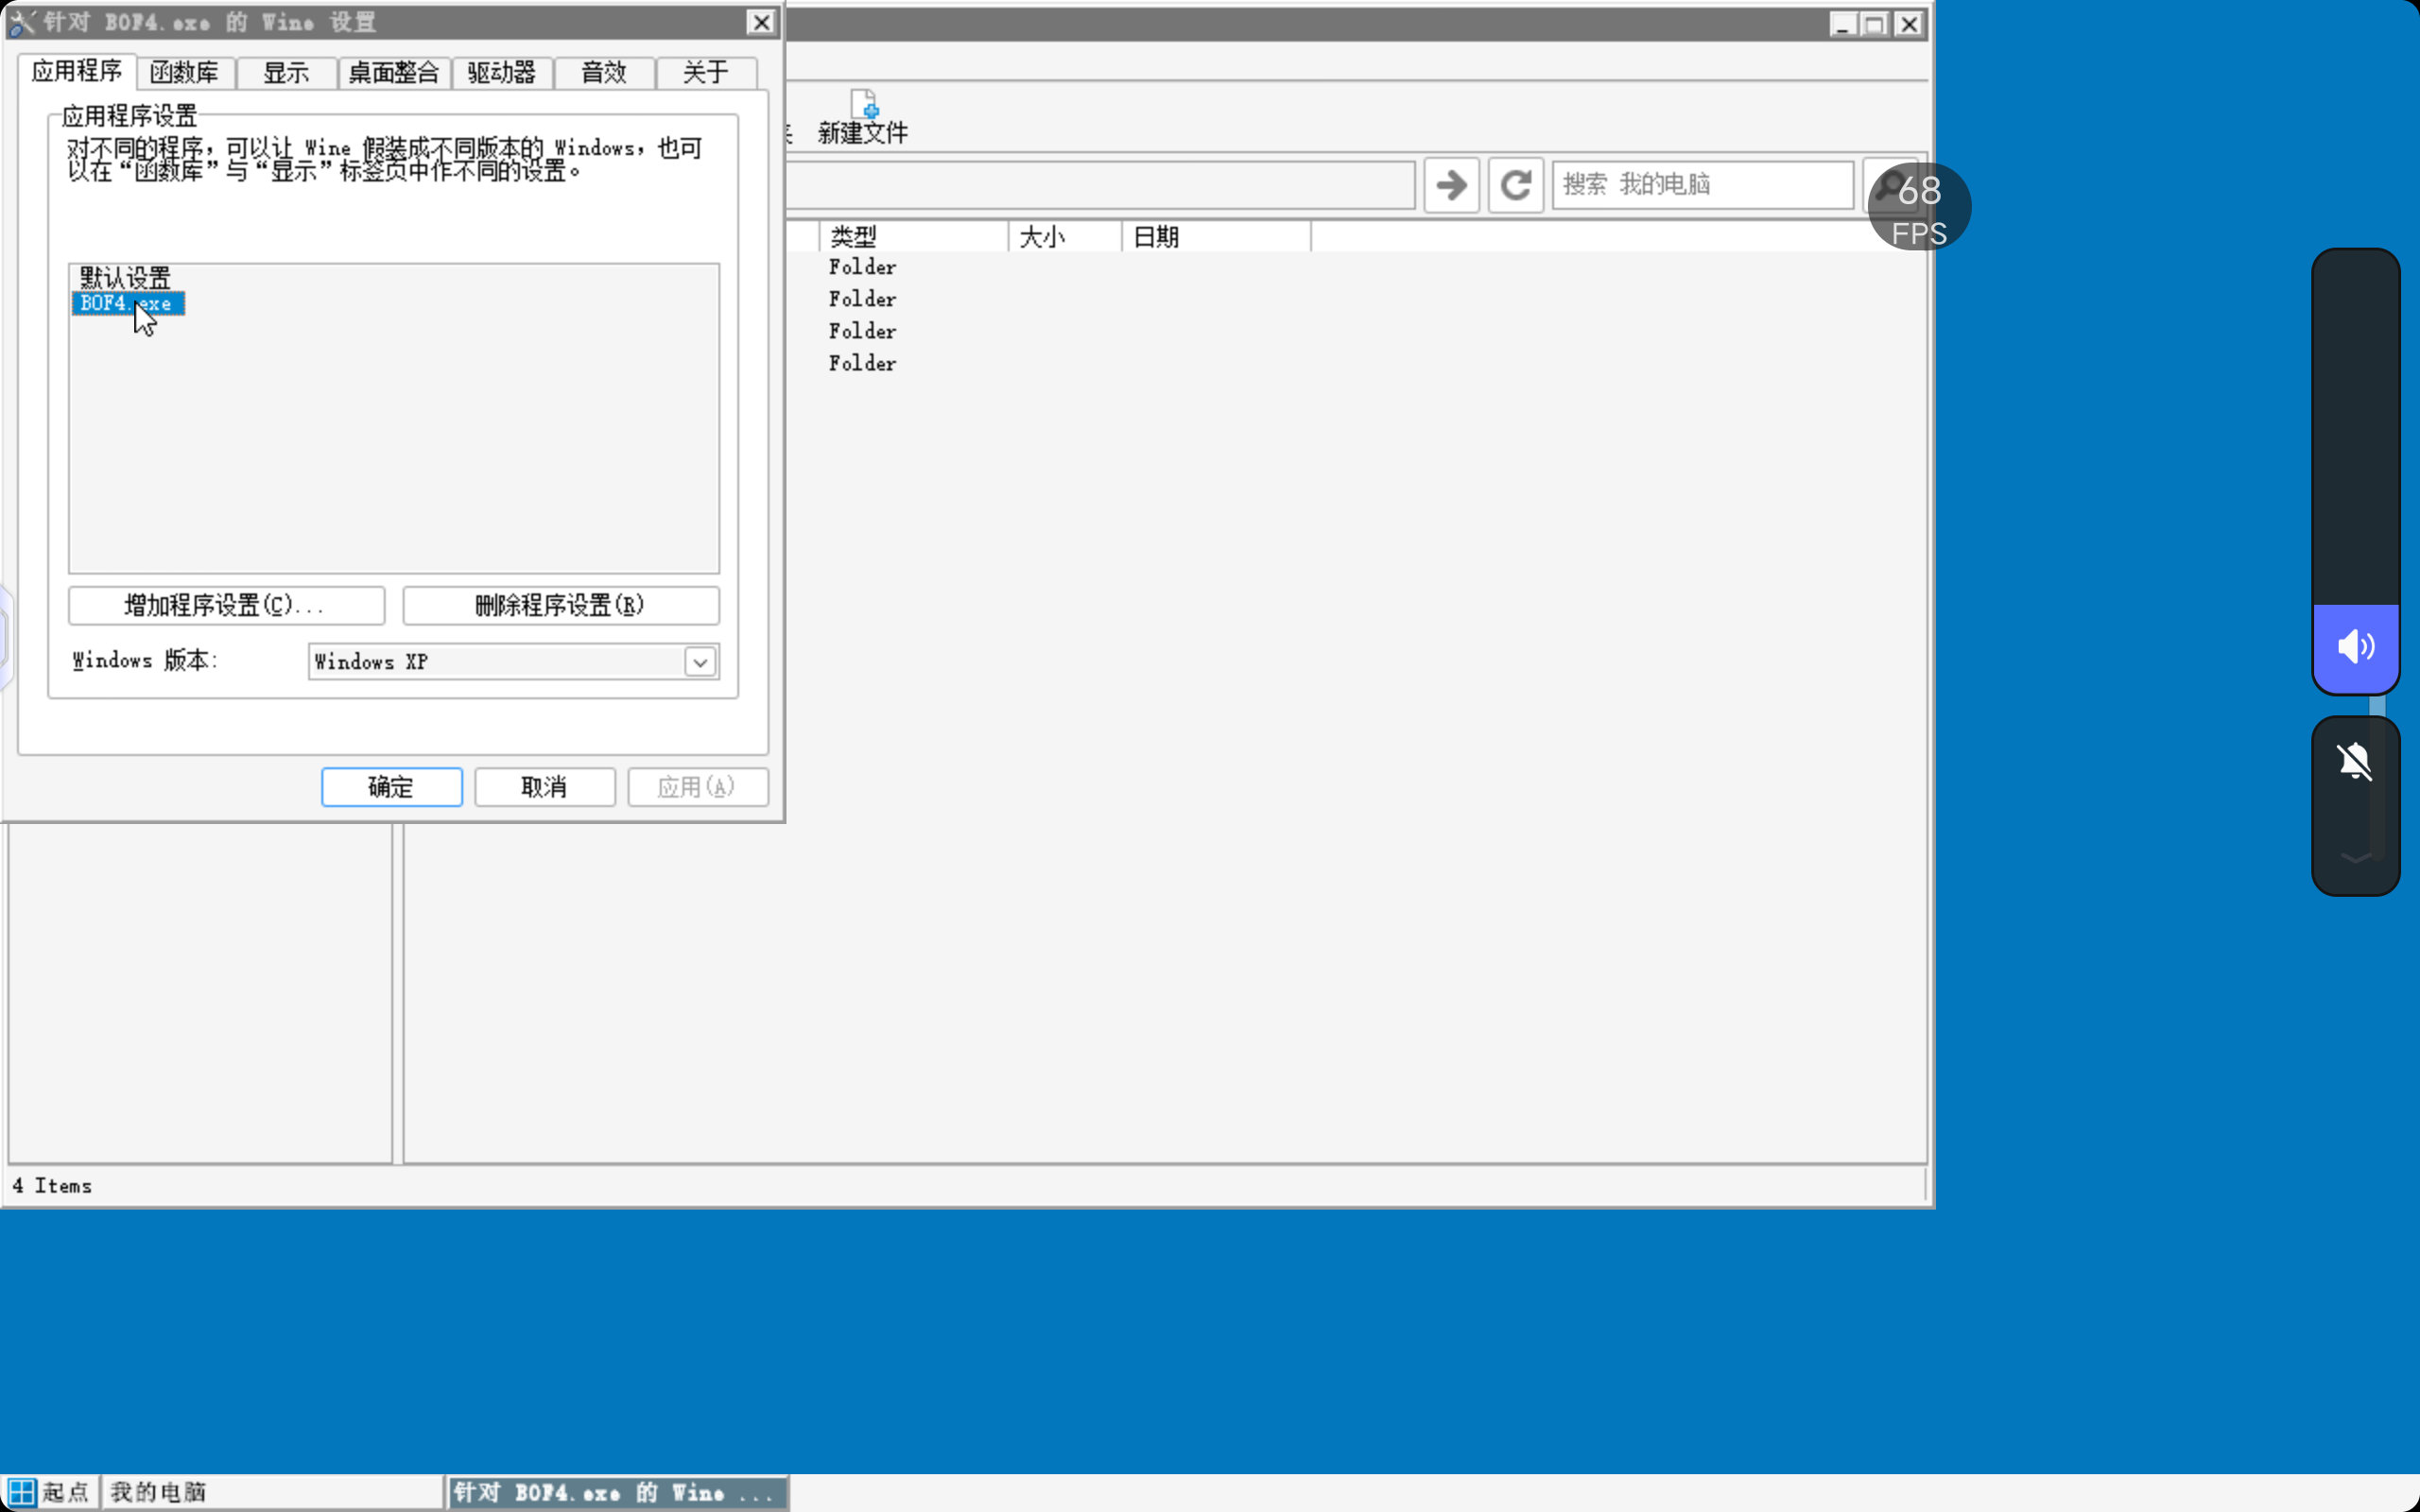Select the 应用程序 tab
Viewport: 2420px width, 1512px height.
pos(77,71)
